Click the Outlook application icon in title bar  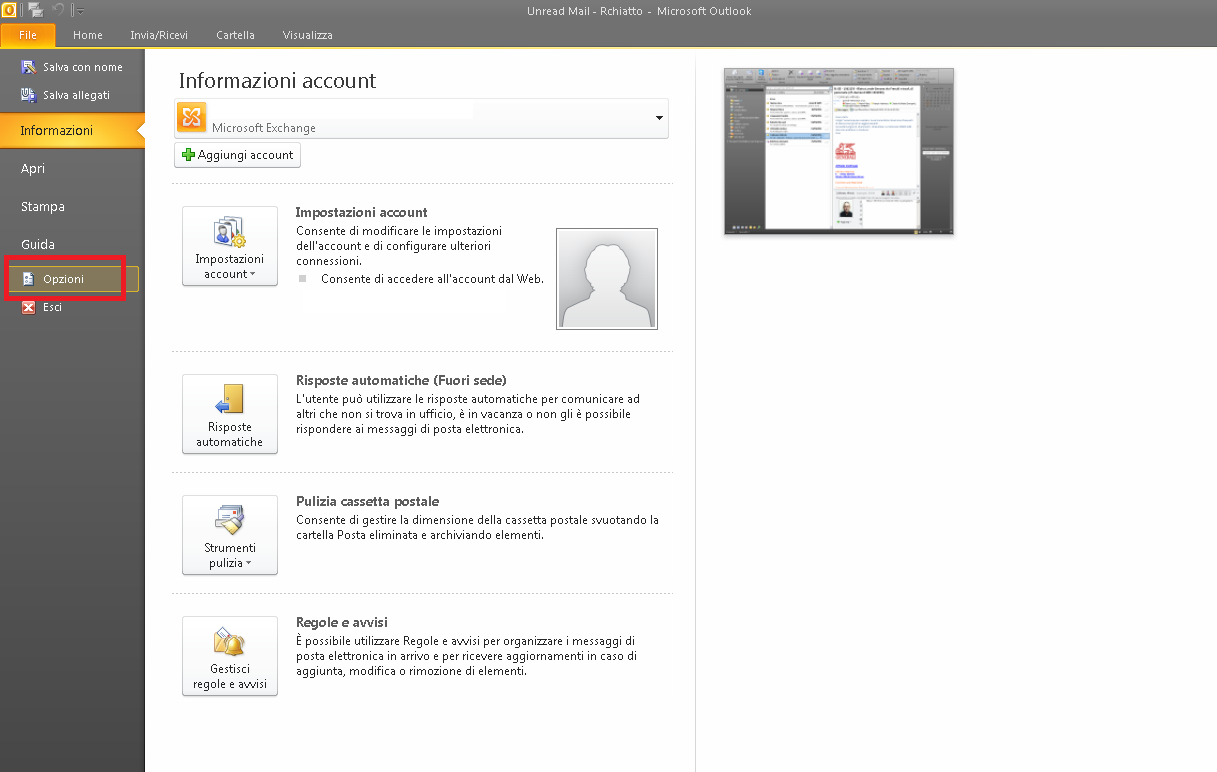click(8, 10)
